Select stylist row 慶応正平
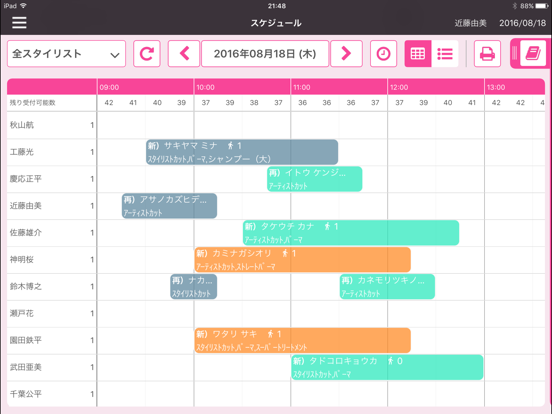Viewport: 552px width, 414px height. pyautogui.click(x=52, y=179)
